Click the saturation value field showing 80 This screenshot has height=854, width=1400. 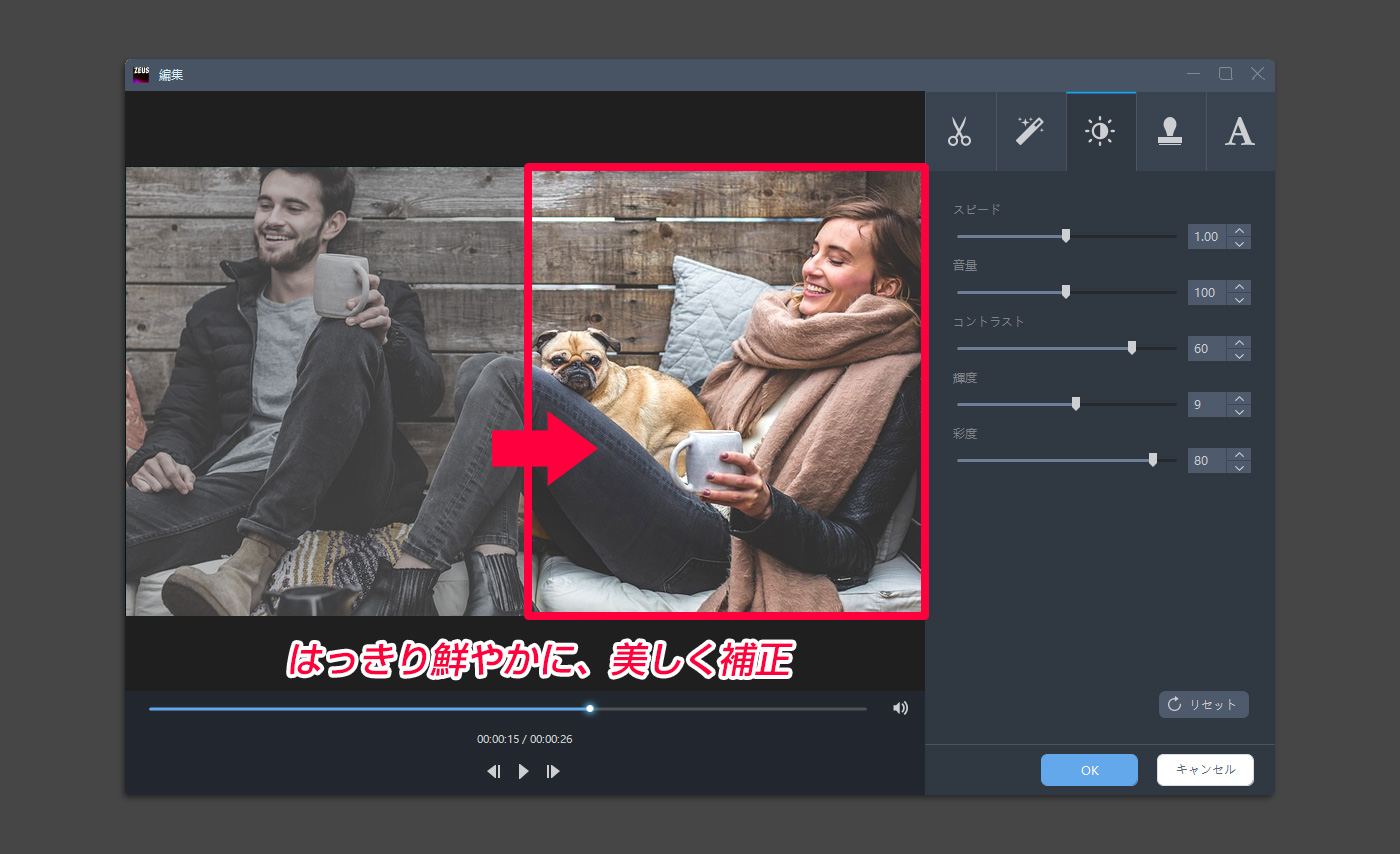[1205, 461]
